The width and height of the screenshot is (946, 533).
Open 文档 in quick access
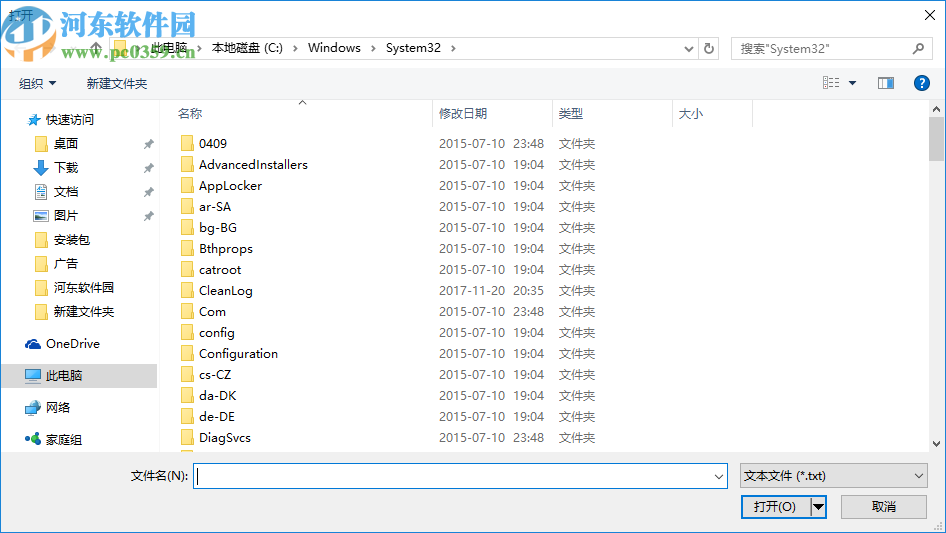point(66,192)
